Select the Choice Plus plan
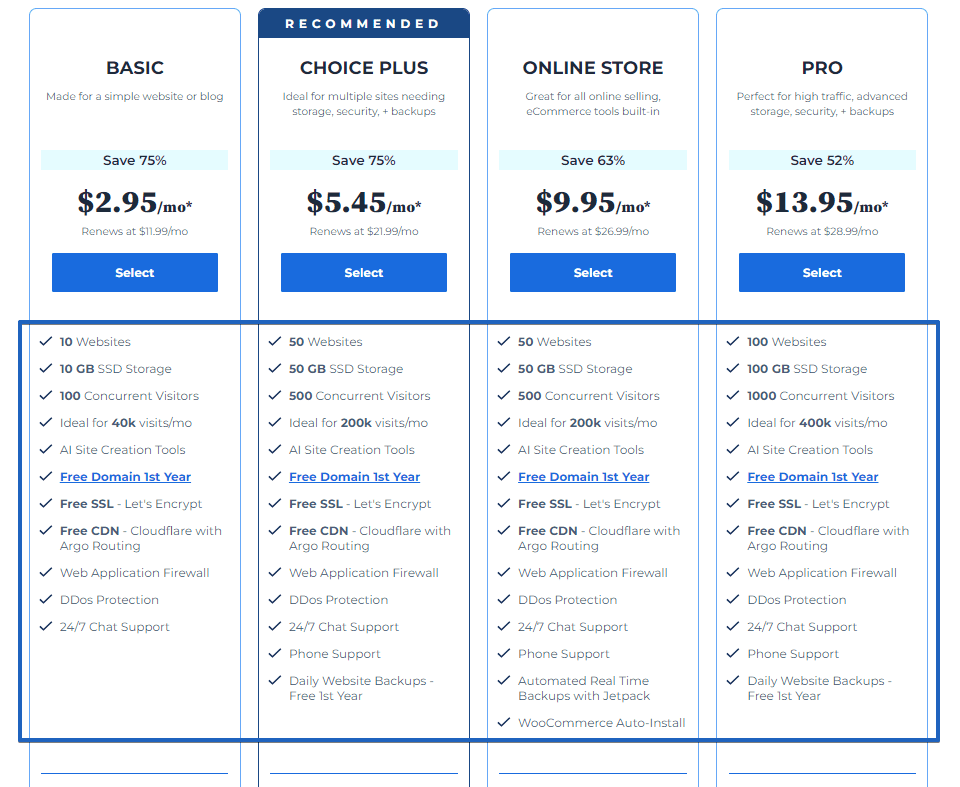The image size is (960, 787). tap(364, 273)
